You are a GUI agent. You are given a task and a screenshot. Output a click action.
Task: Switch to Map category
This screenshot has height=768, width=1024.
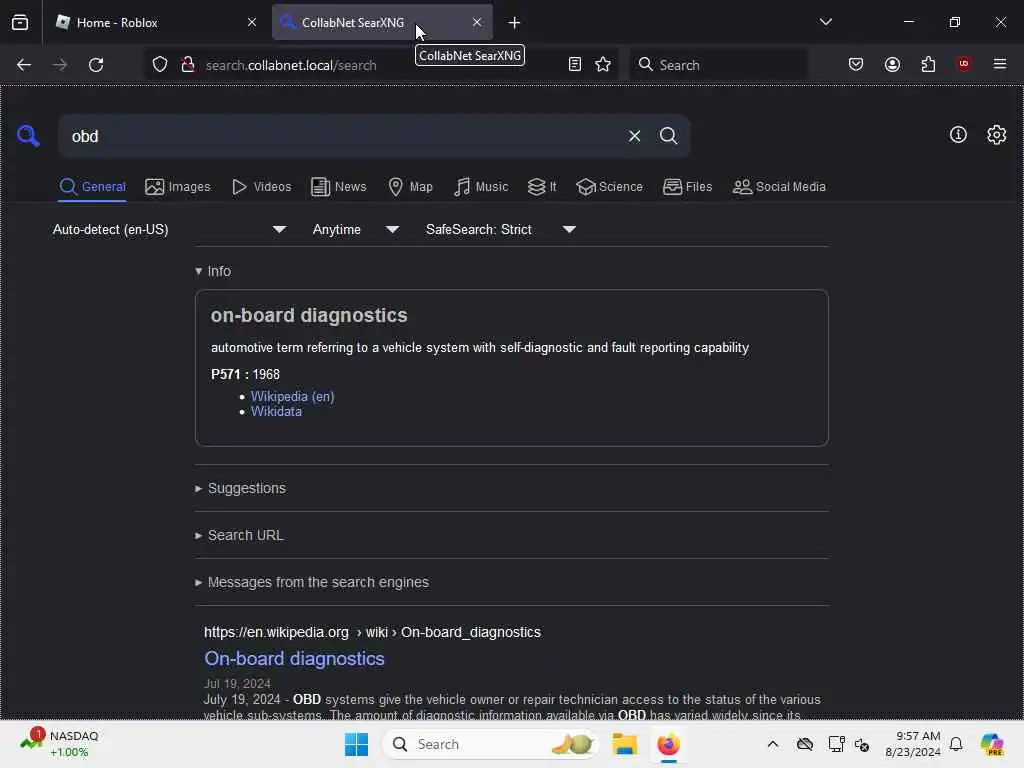[x=410, y=187]
